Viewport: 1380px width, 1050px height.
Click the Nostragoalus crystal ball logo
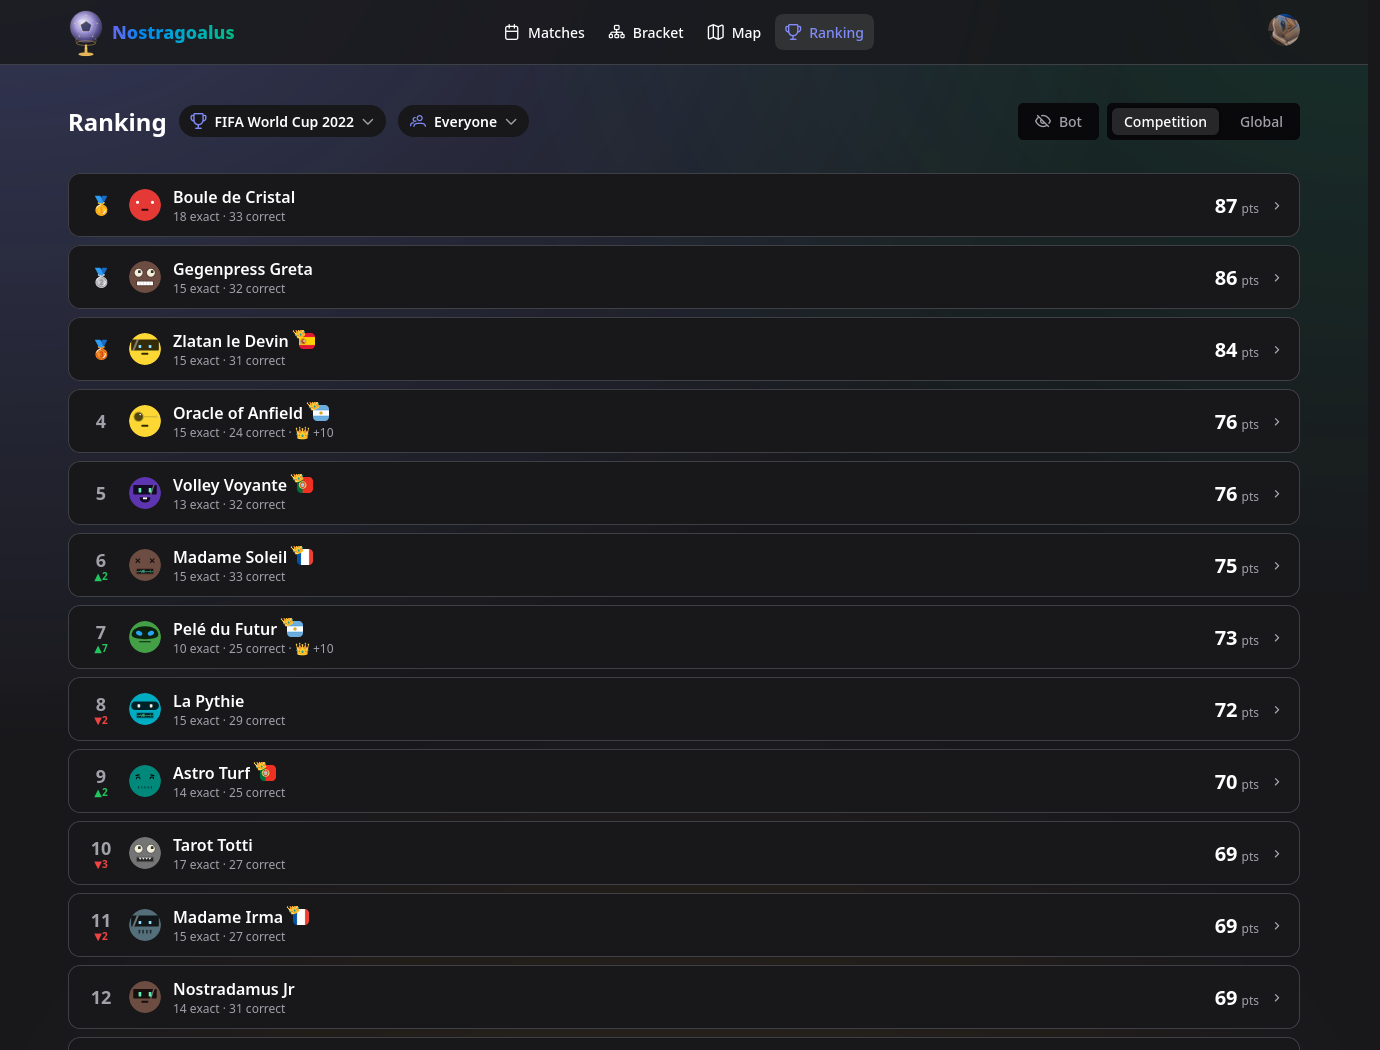pyautogui.click(x=86, y=33)
